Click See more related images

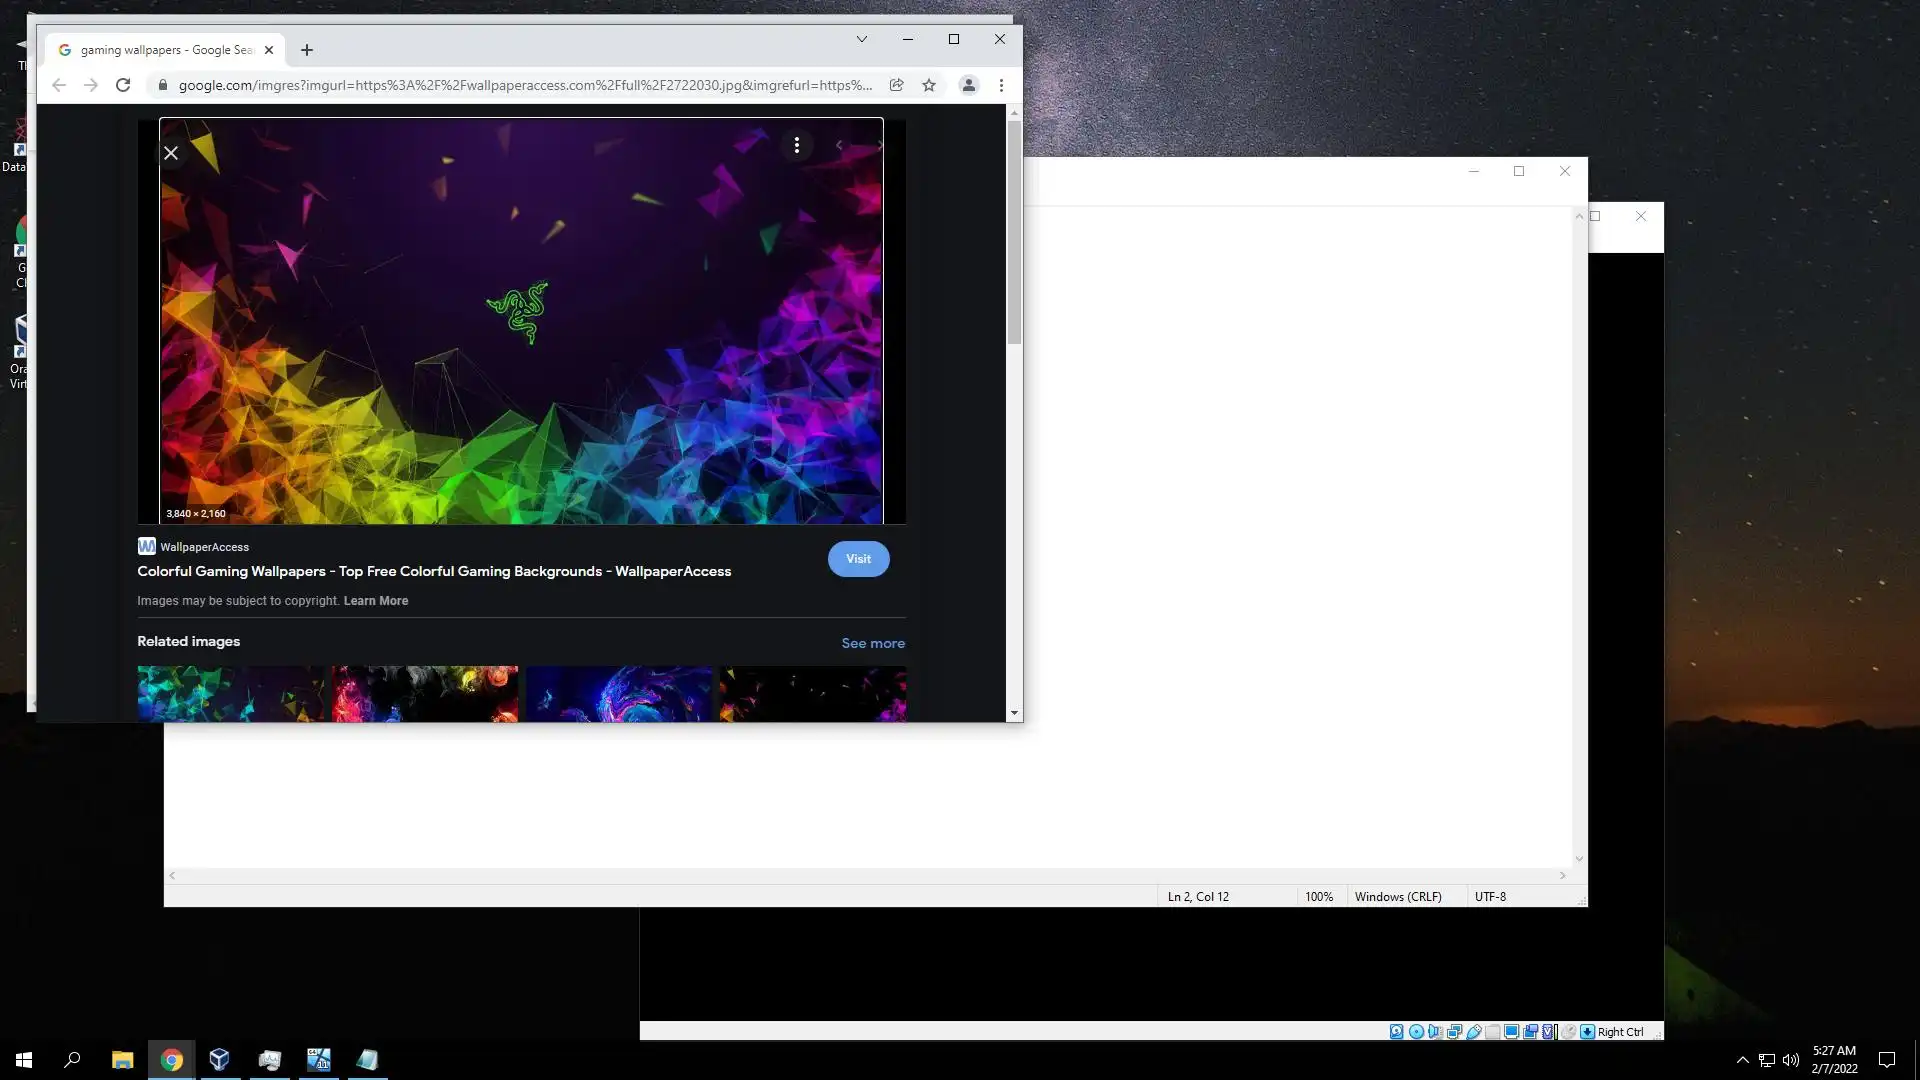coord(872,643)
